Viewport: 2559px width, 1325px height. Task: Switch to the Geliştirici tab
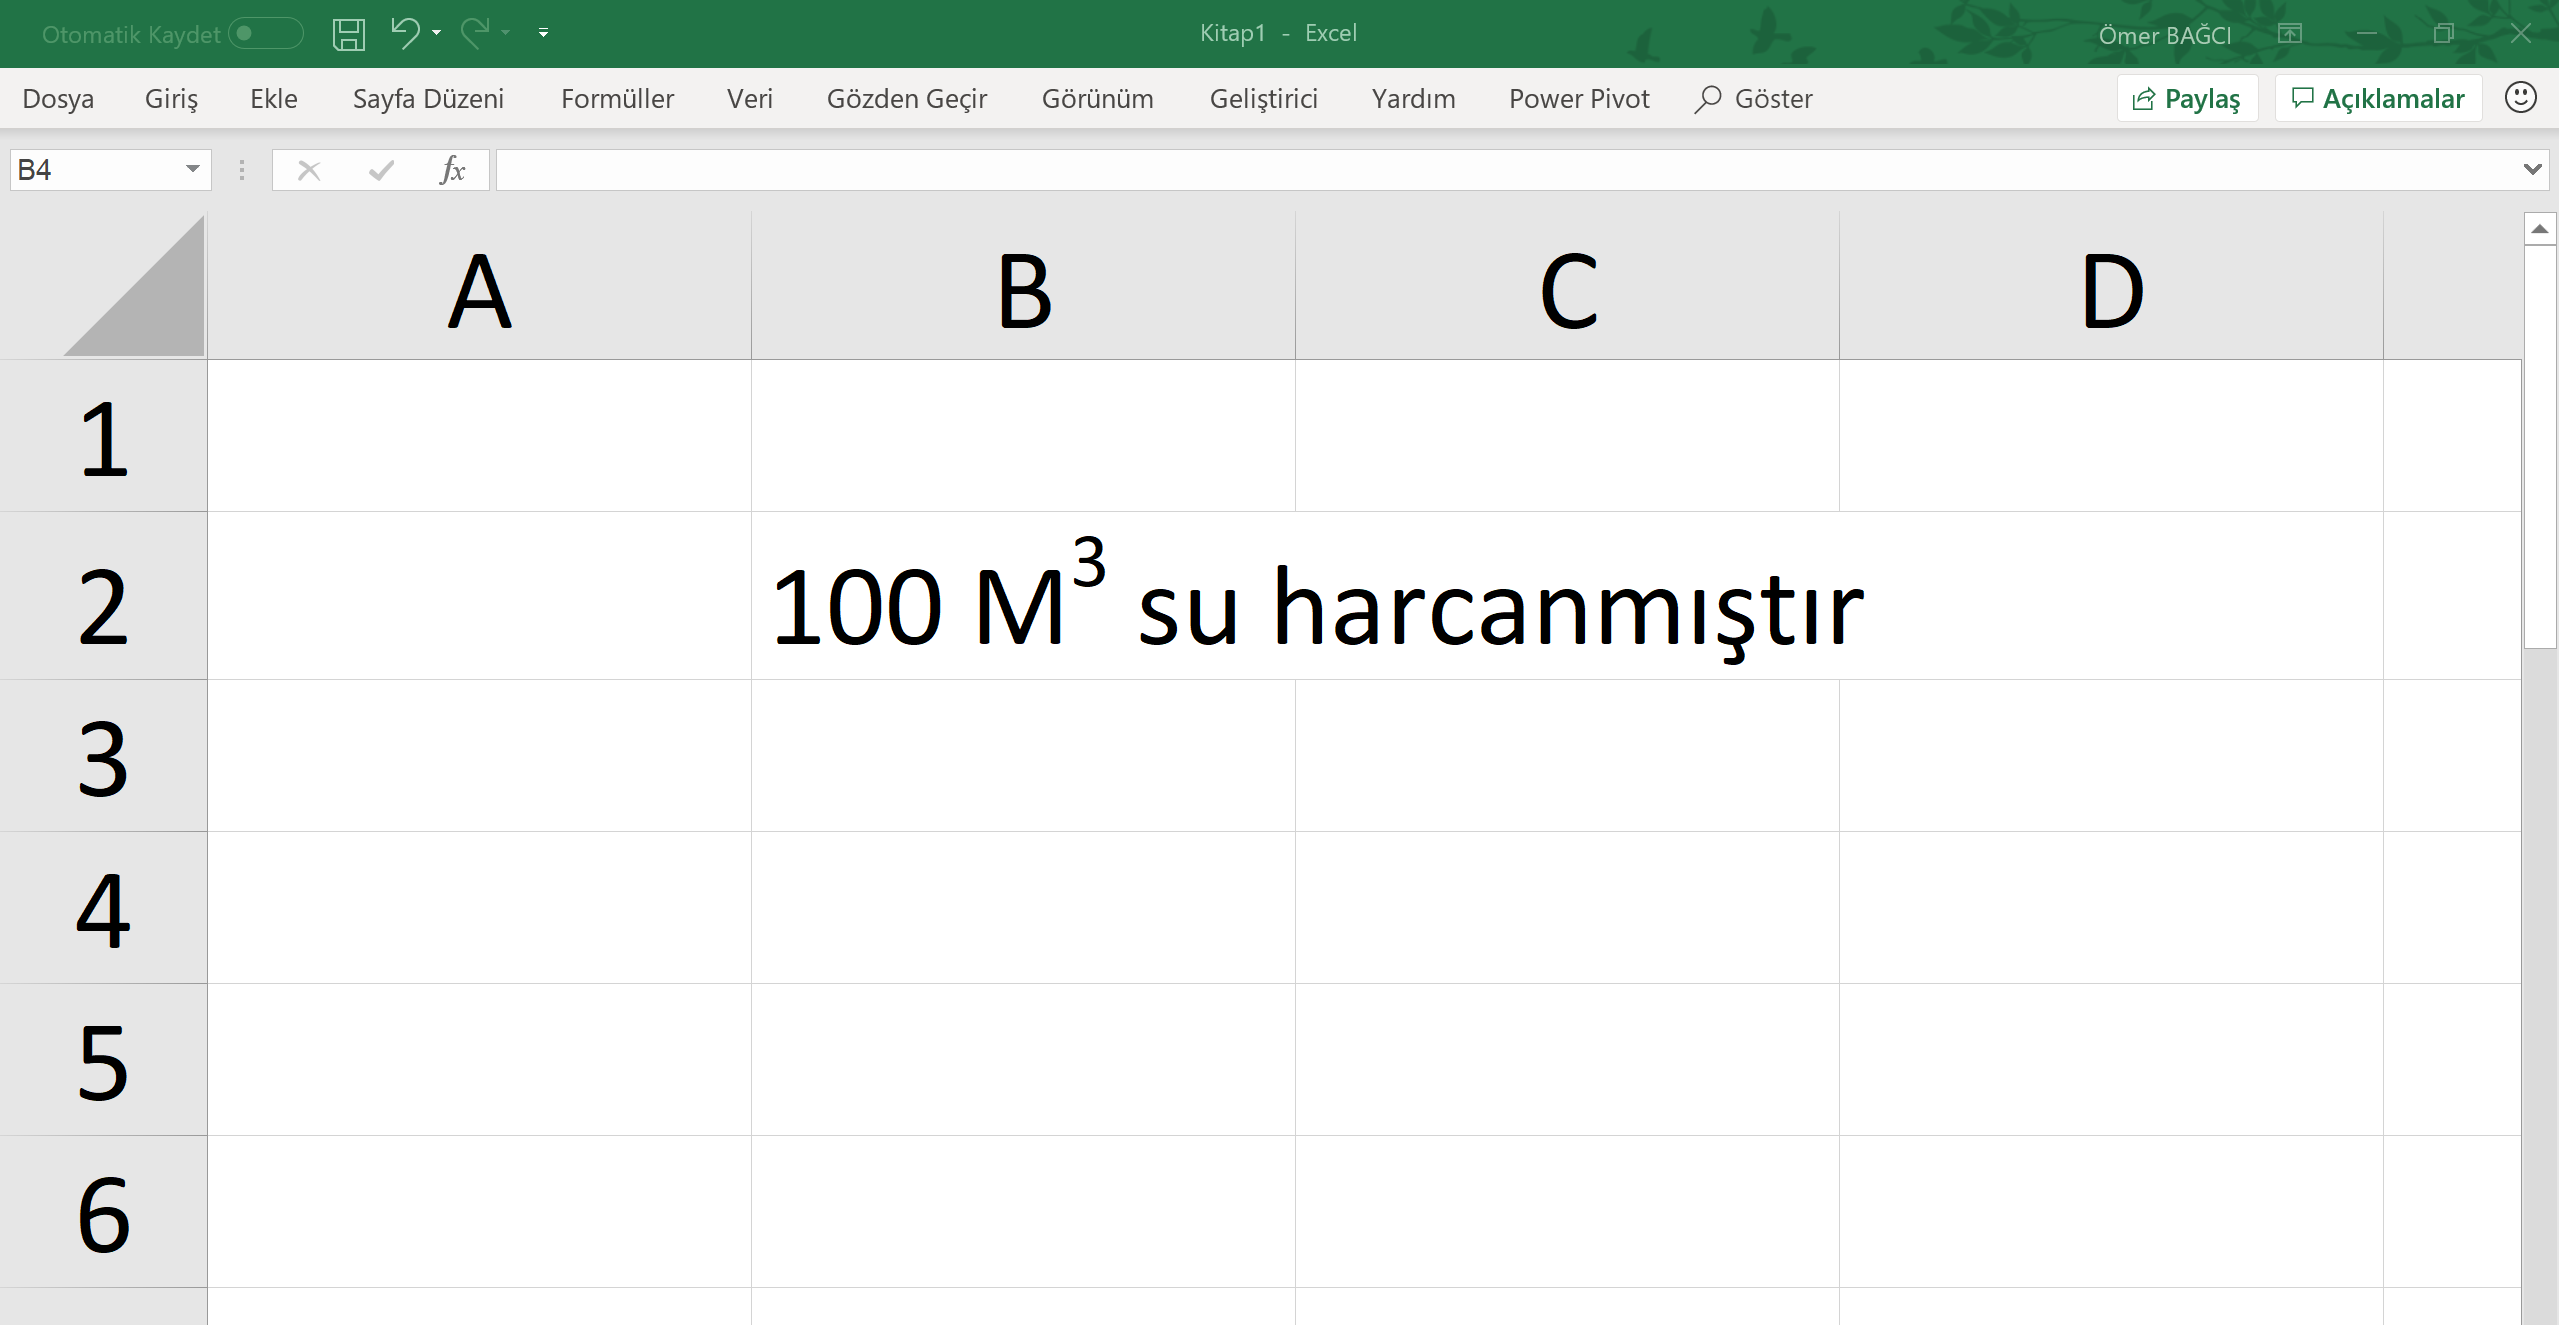pos(1263,98)
